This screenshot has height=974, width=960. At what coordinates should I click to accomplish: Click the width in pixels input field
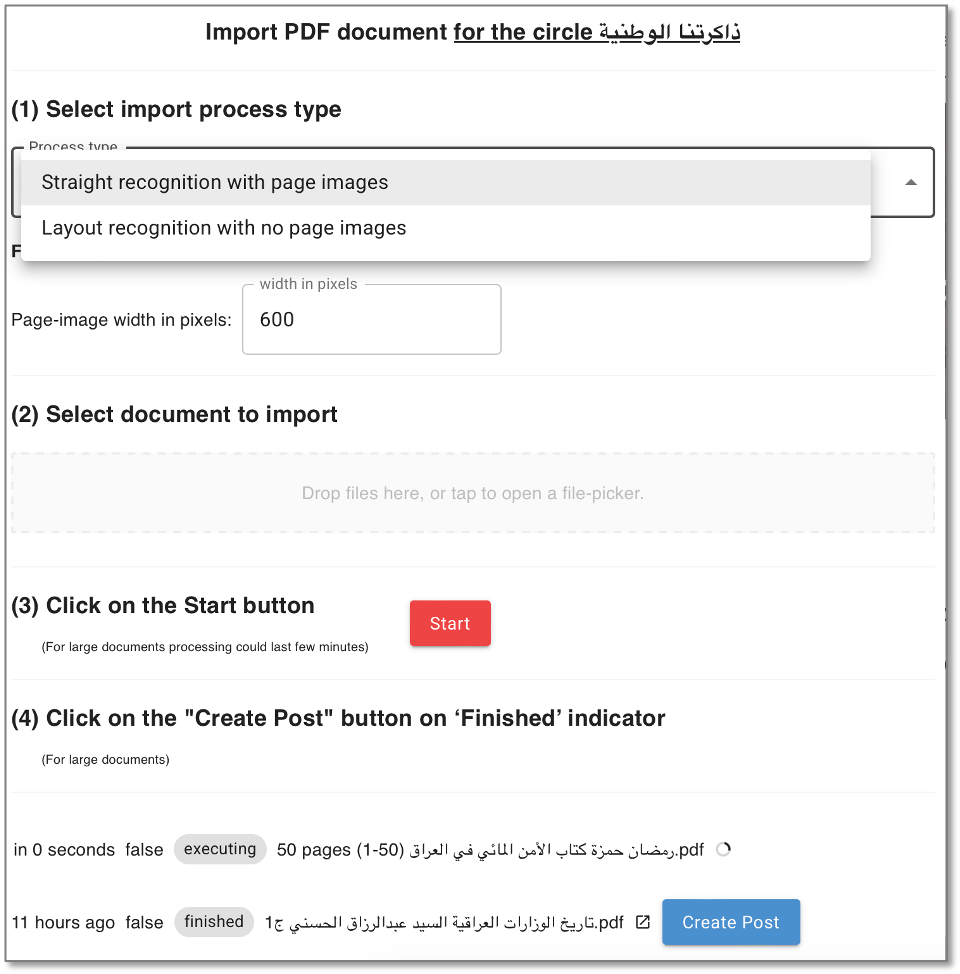click(x=371, y=320)
